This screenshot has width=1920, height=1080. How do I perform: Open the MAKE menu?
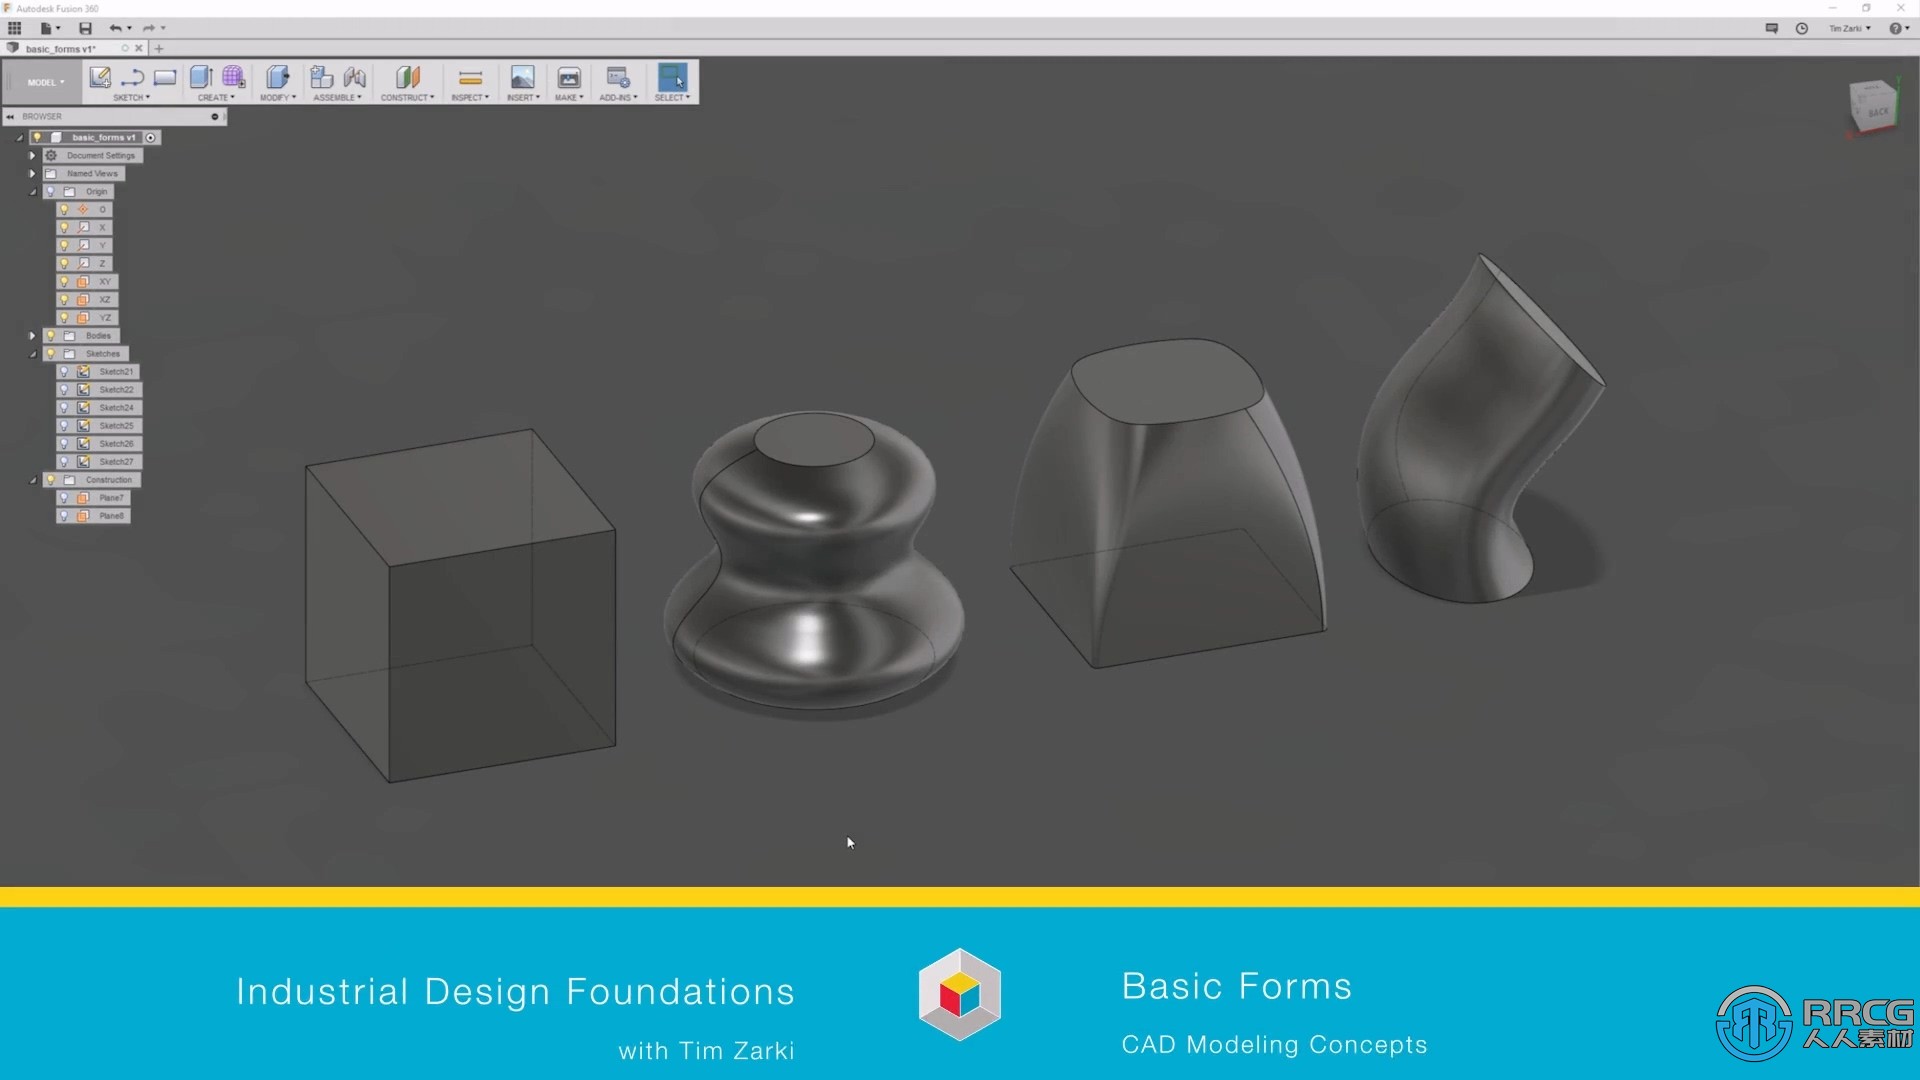coord(569,98)
